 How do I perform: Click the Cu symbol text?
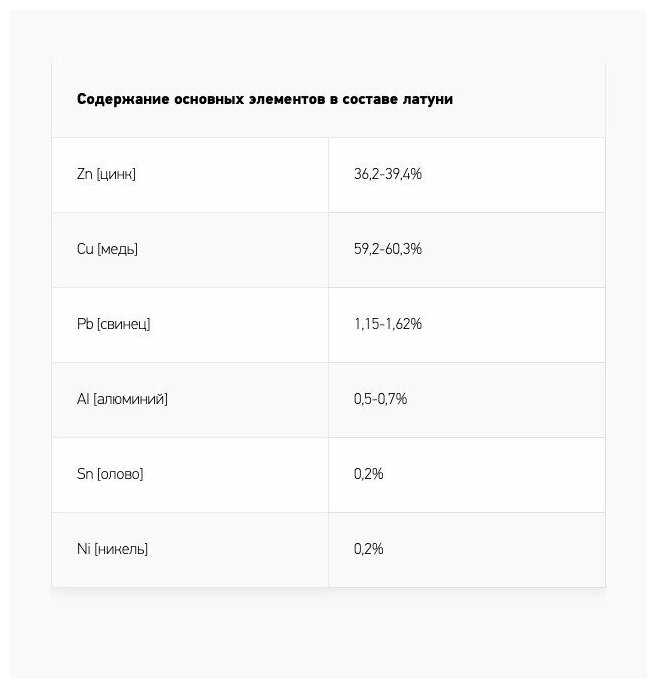pos(85,249)
